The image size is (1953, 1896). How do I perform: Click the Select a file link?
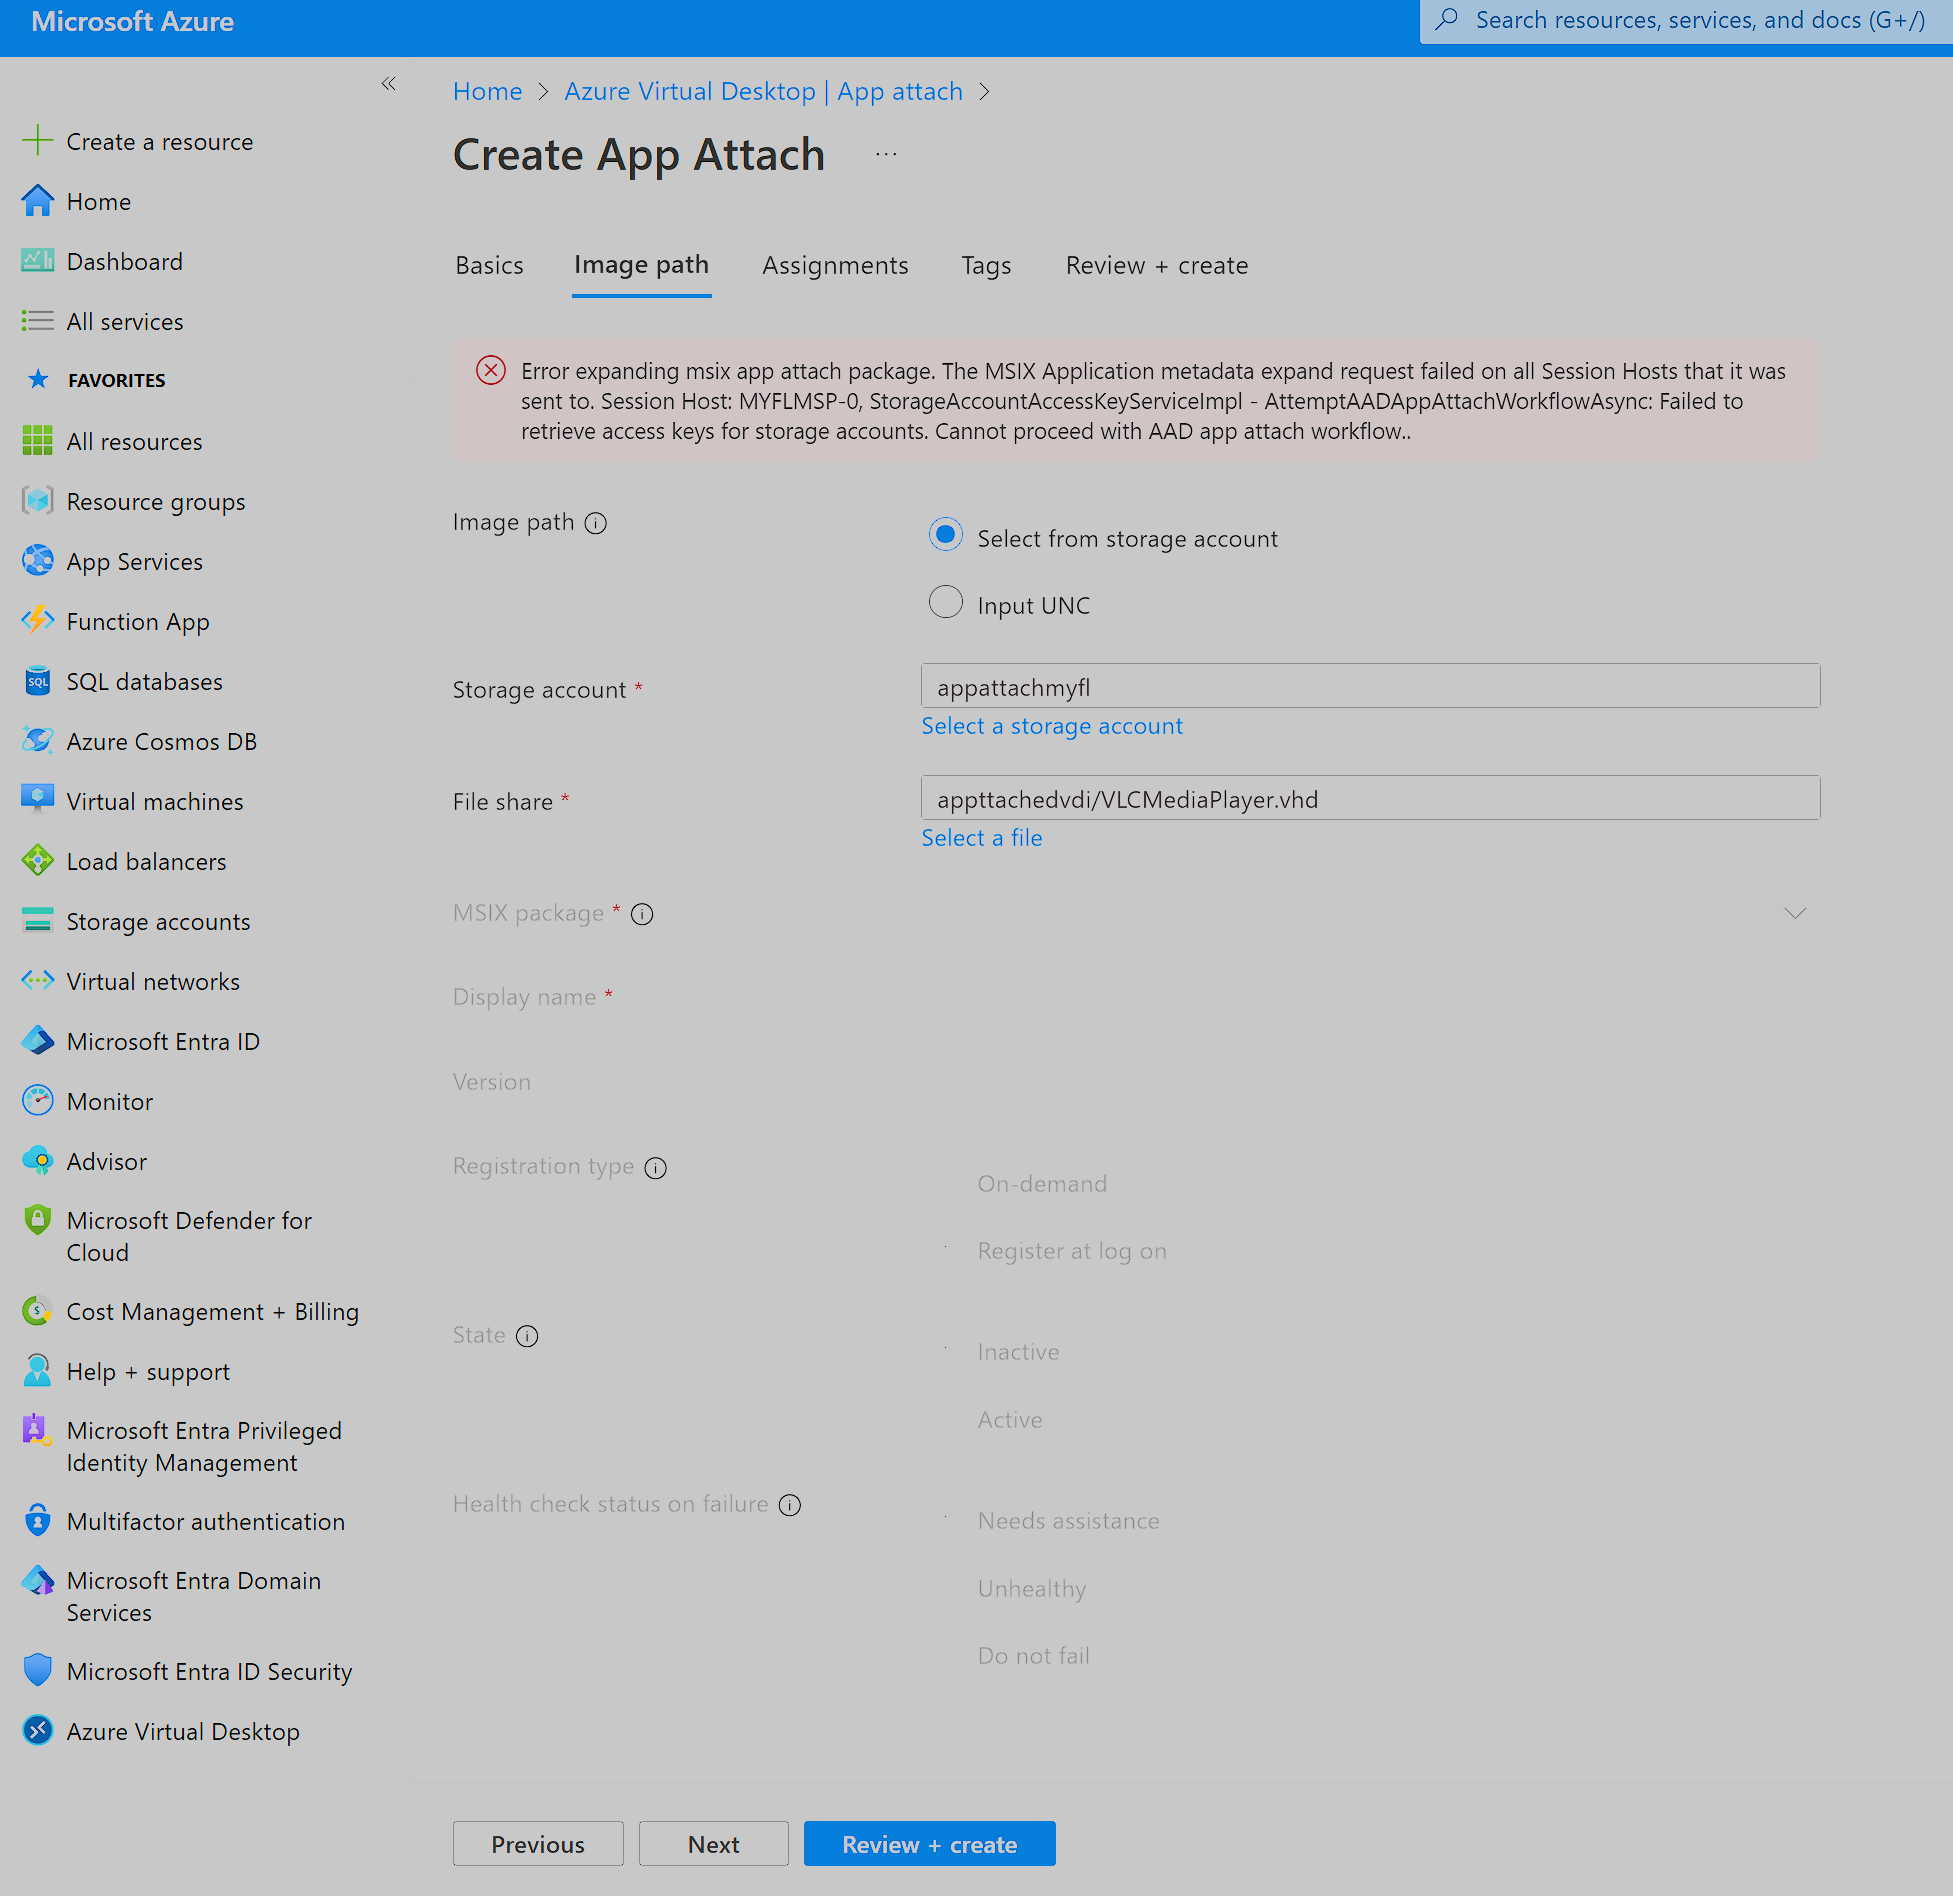(981, 838)
